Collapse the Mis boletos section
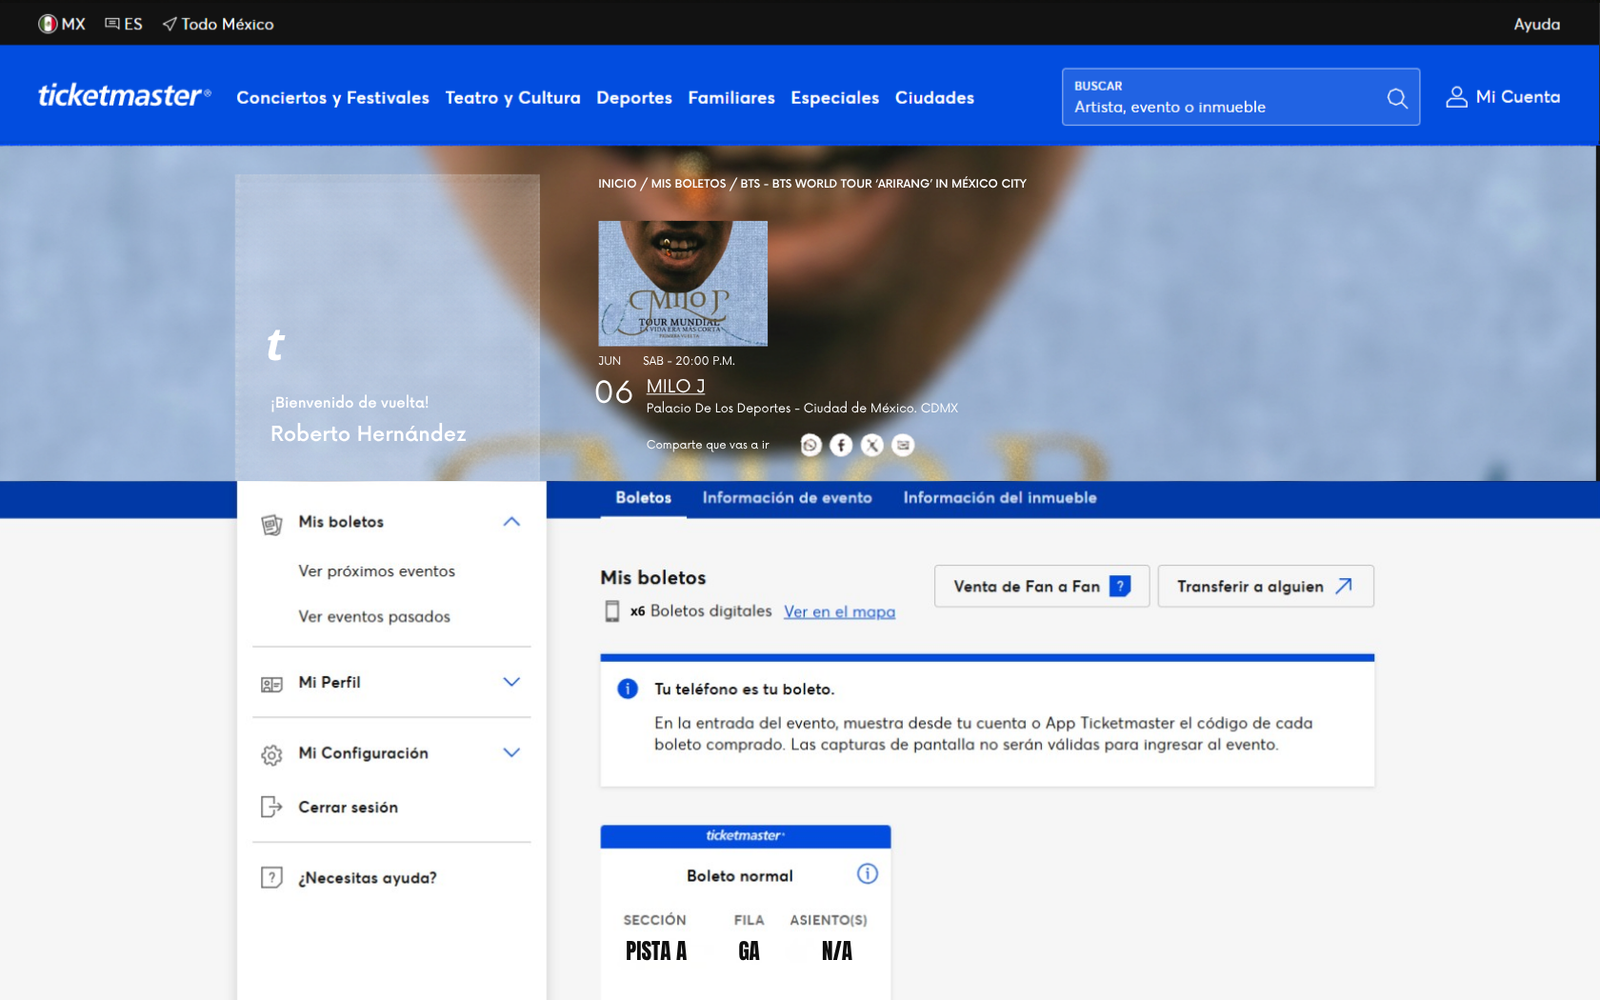 512,522
